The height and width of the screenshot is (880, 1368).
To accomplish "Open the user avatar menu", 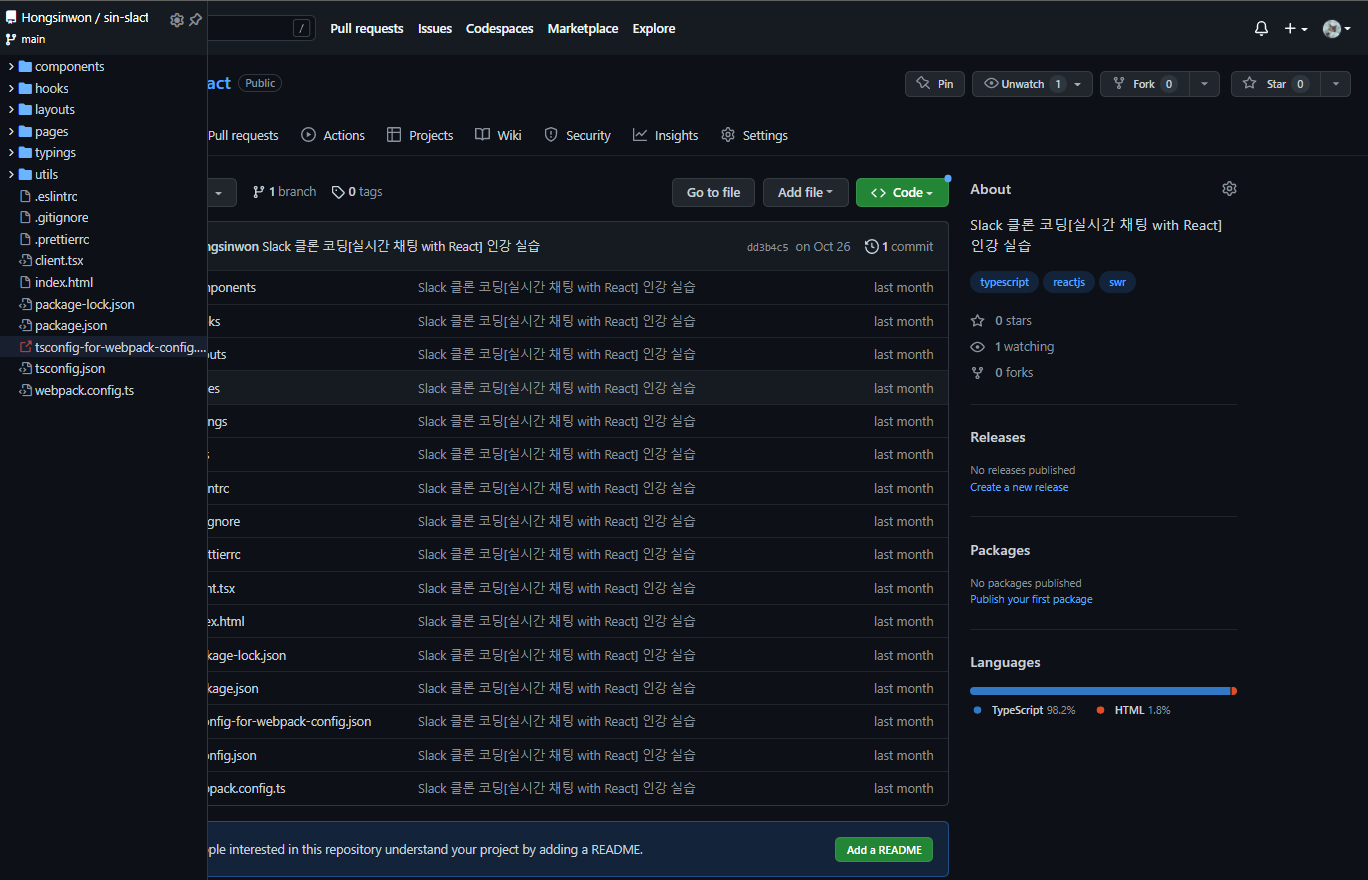I will pos(1337,29).
